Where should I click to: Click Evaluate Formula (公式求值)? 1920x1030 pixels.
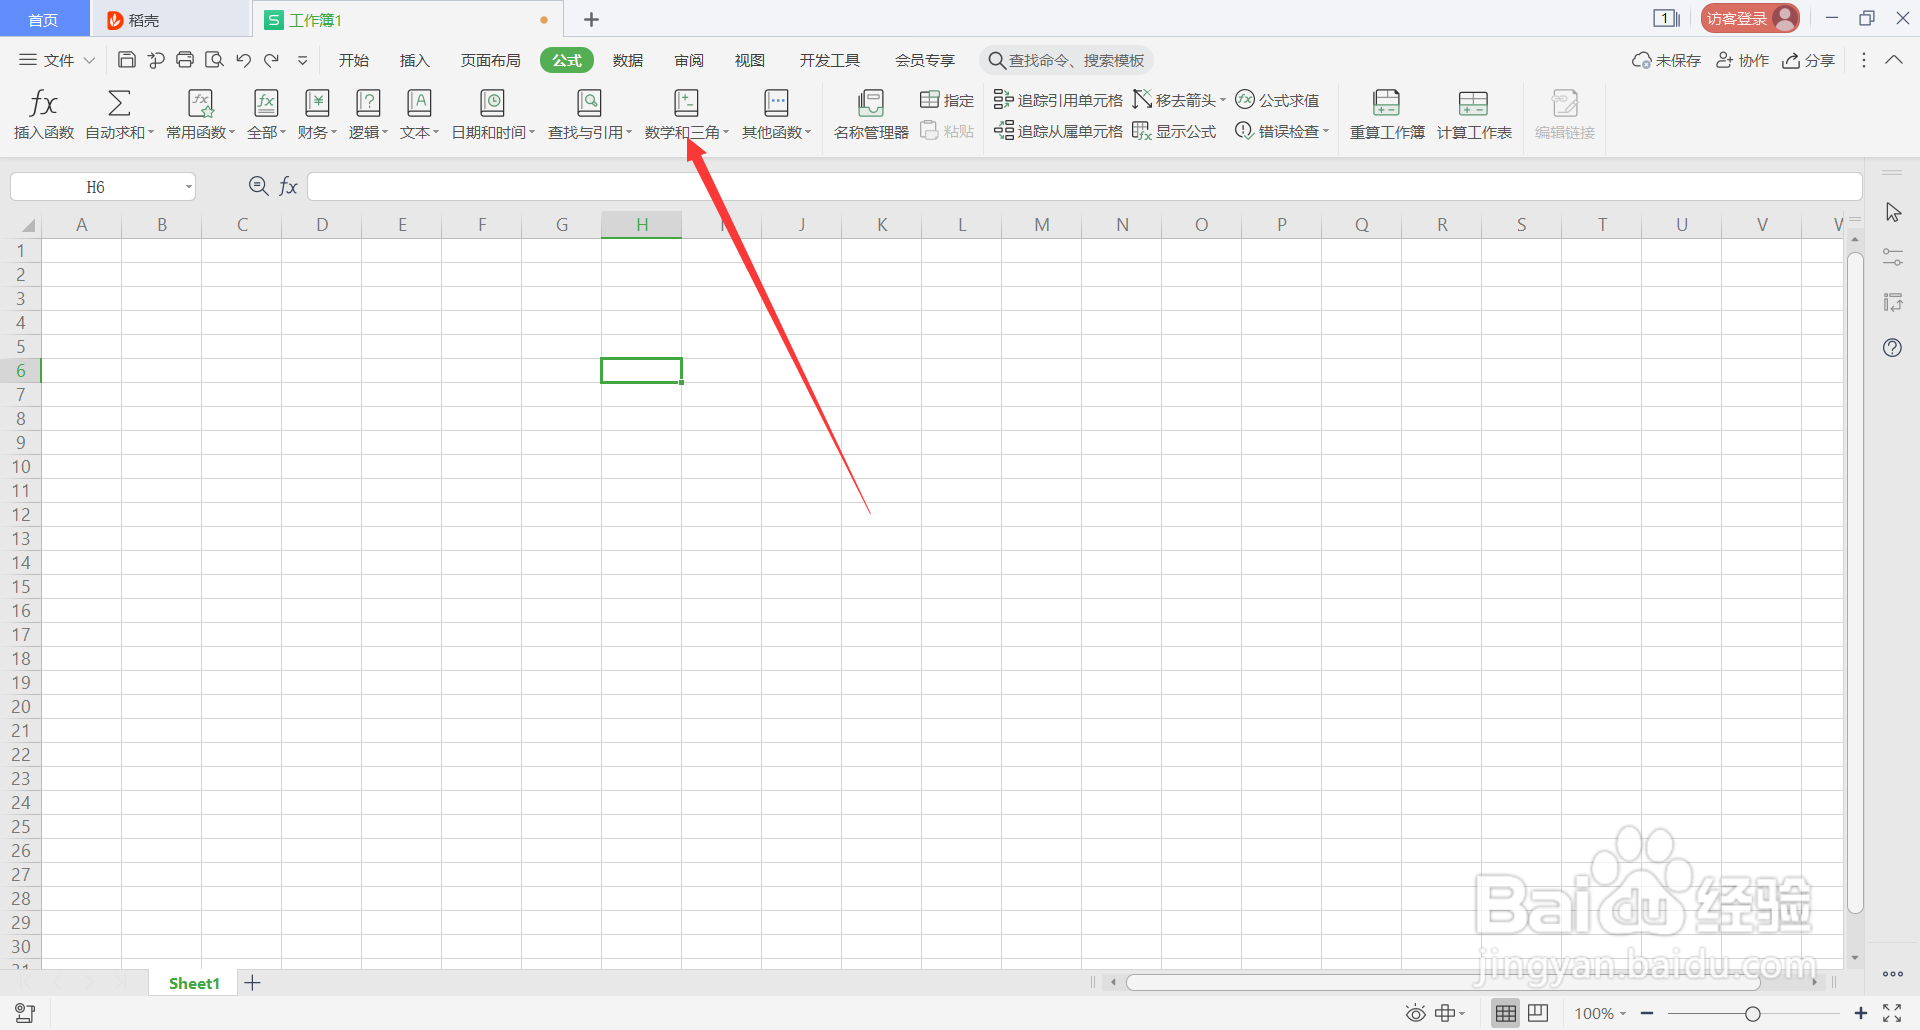[x=1277, y=100]
